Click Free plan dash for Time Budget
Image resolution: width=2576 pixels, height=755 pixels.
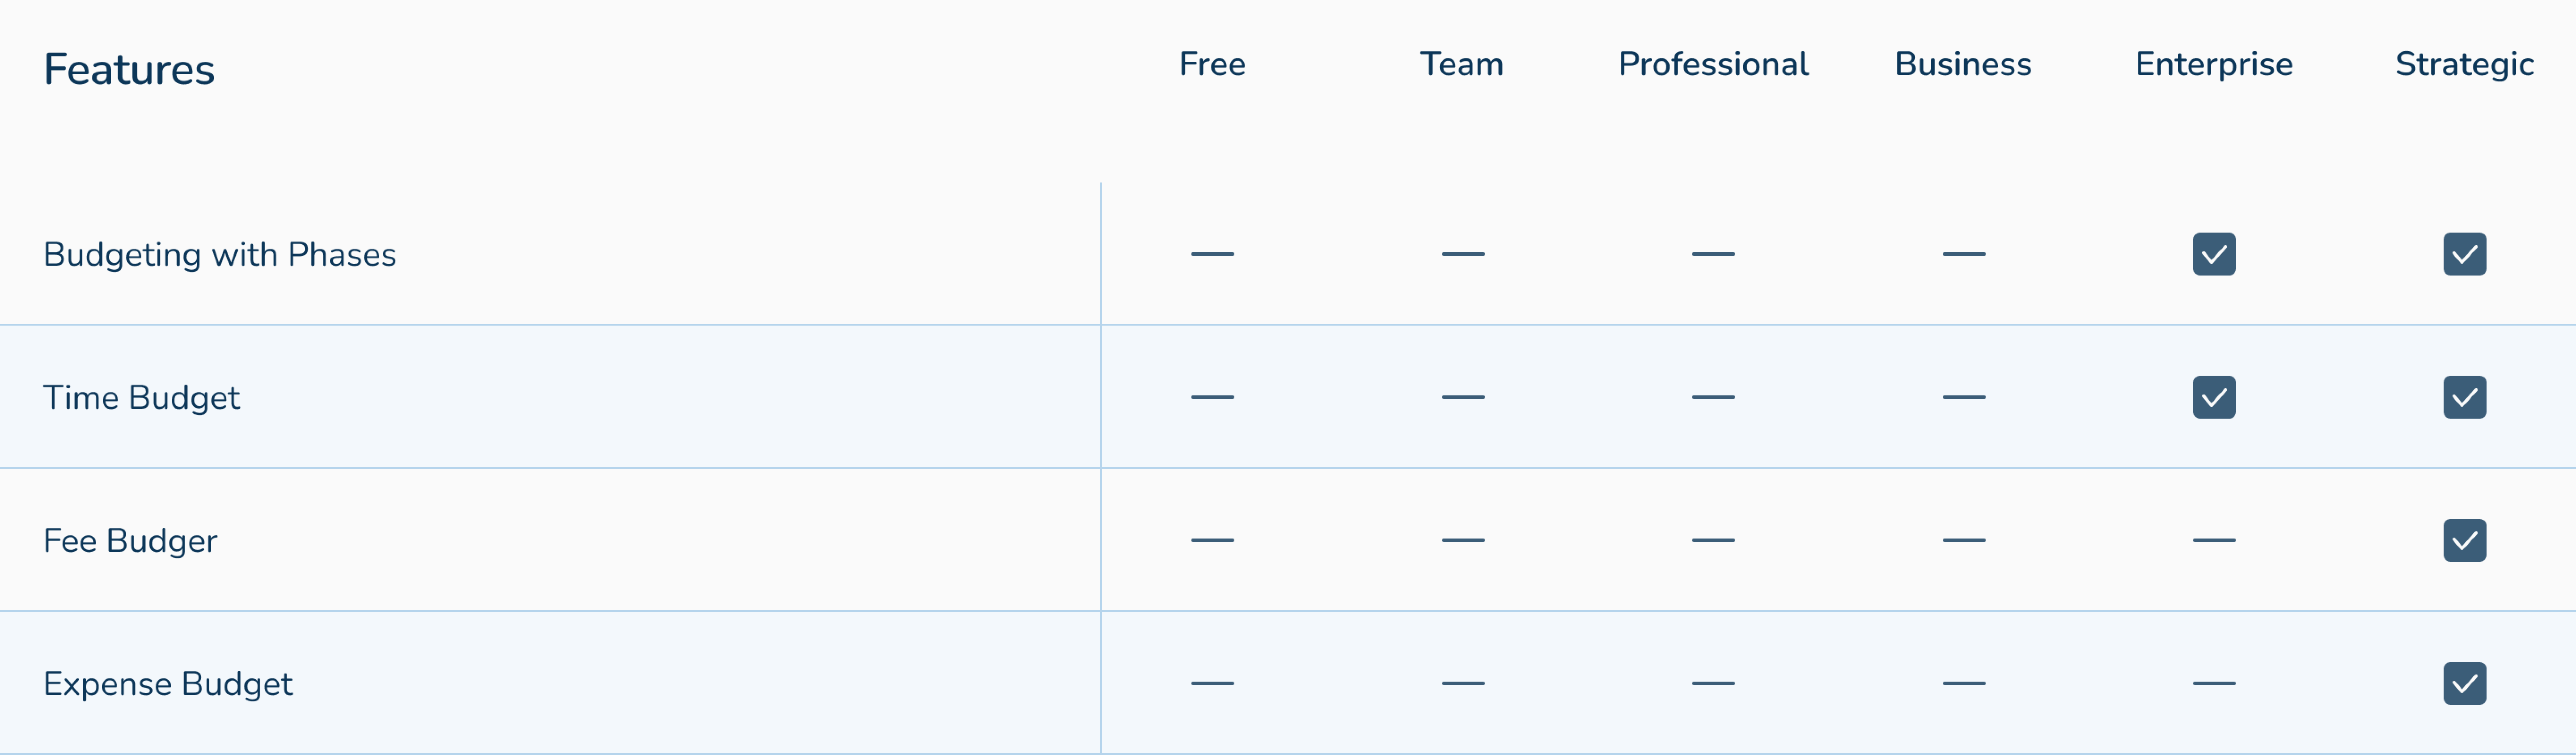(x=1212, y=397)
